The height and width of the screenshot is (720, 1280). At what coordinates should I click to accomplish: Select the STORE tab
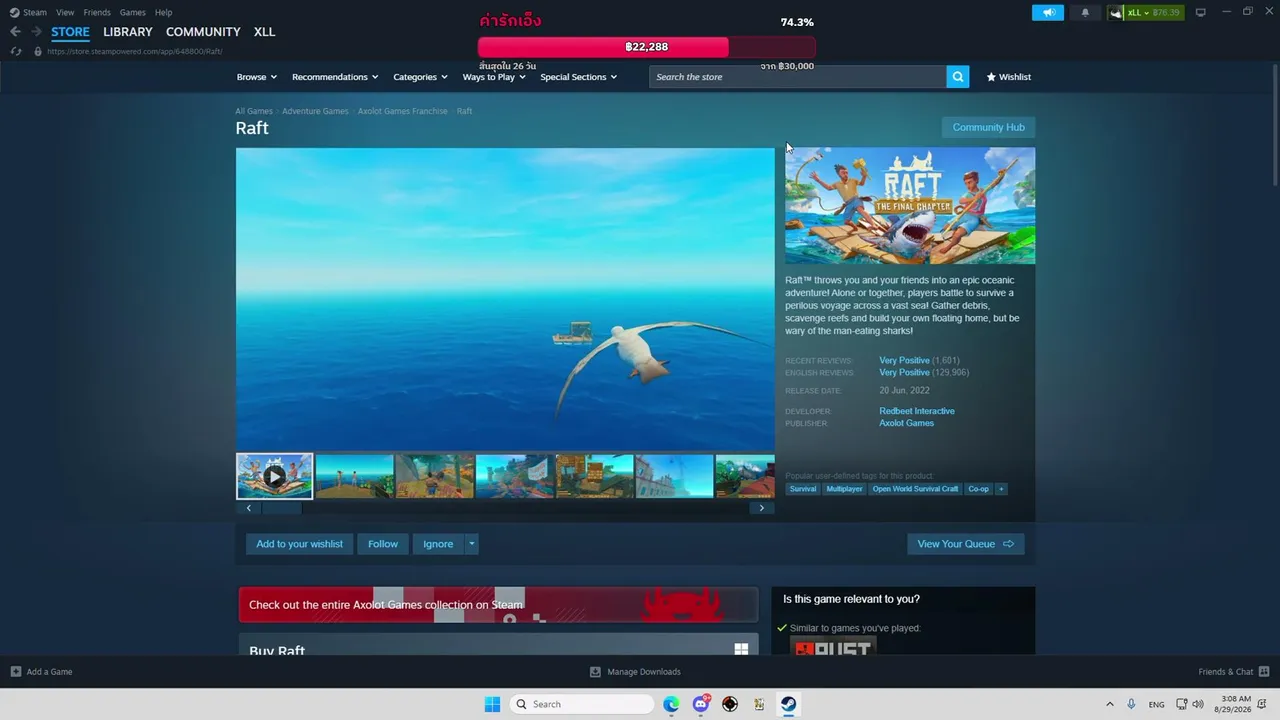tap(70, 32)
